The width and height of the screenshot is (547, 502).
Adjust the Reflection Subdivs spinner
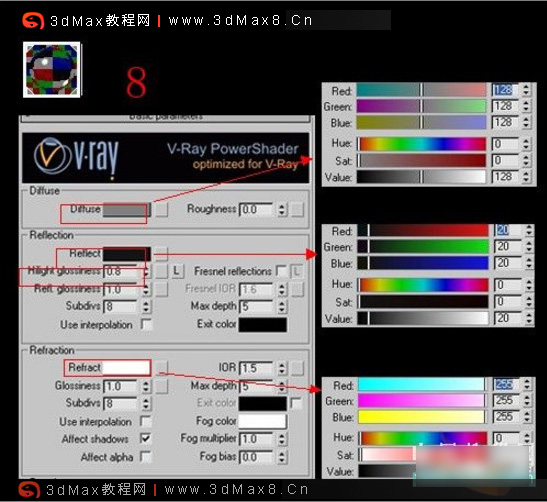click(x=147, y=307)
